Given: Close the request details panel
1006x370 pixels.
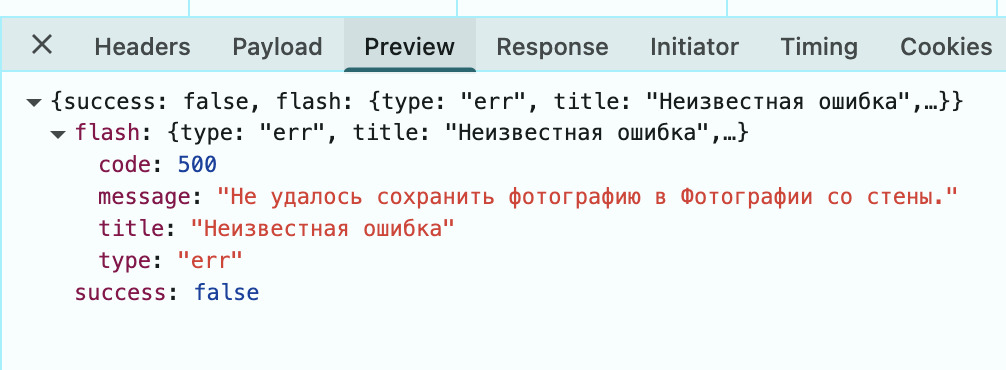Looking at the screenshot, I should point(42,45).
